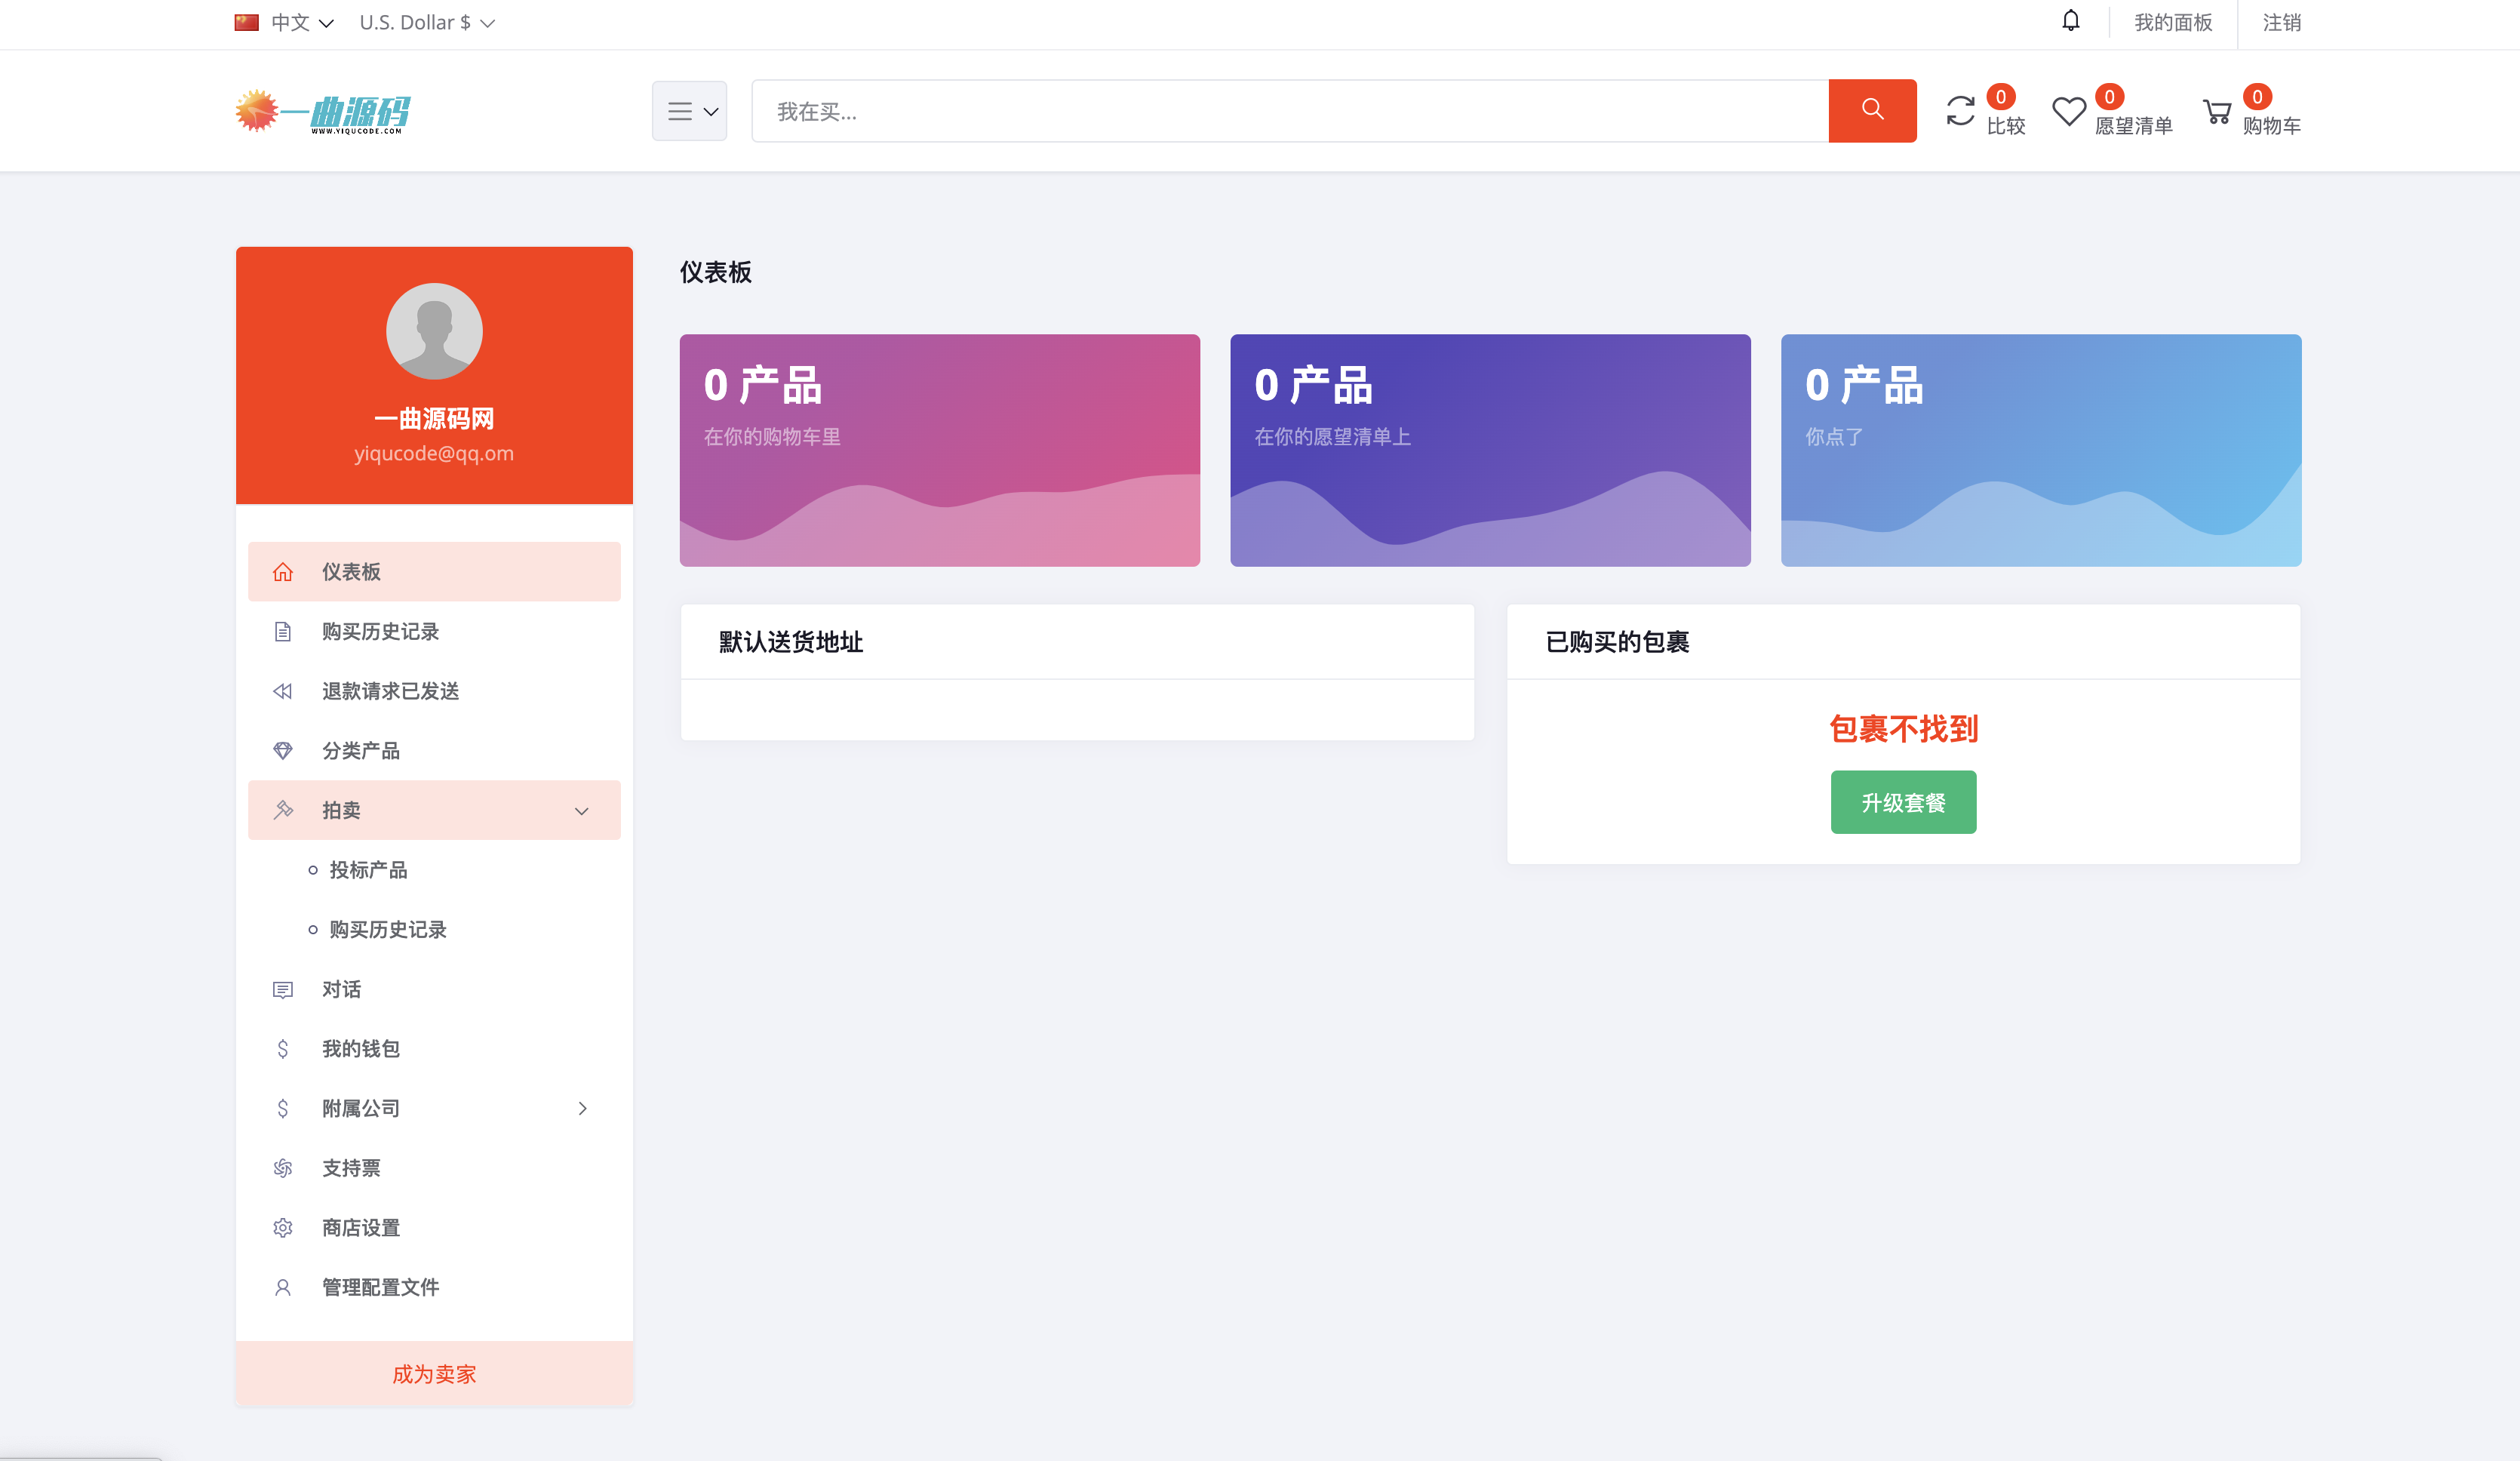
Task: Go to 购买历史记录 under main menu
Action: 434,632
